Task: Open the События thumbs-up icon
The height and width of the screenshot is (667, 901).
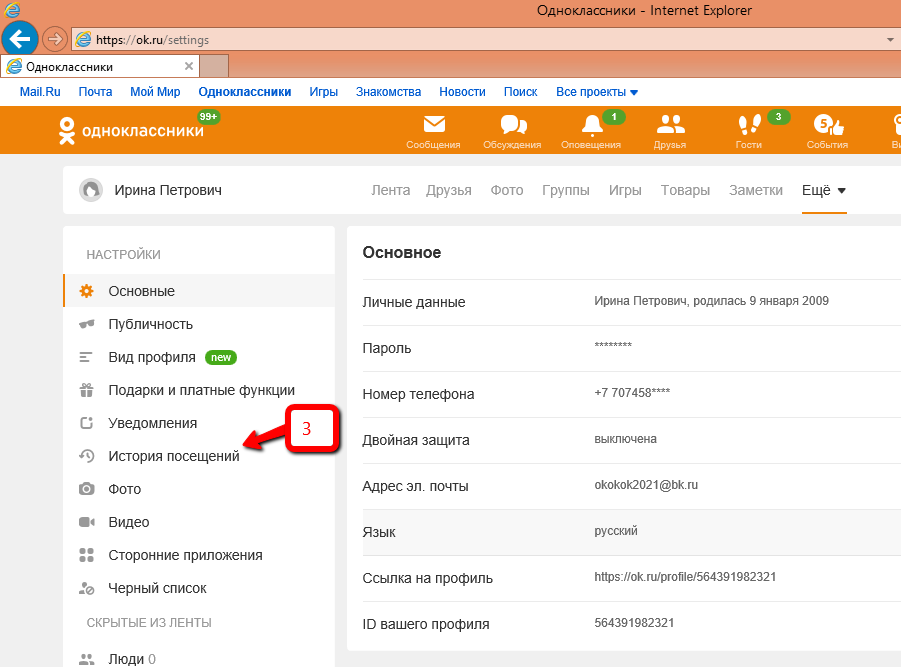Action: [x=828, y=124]
